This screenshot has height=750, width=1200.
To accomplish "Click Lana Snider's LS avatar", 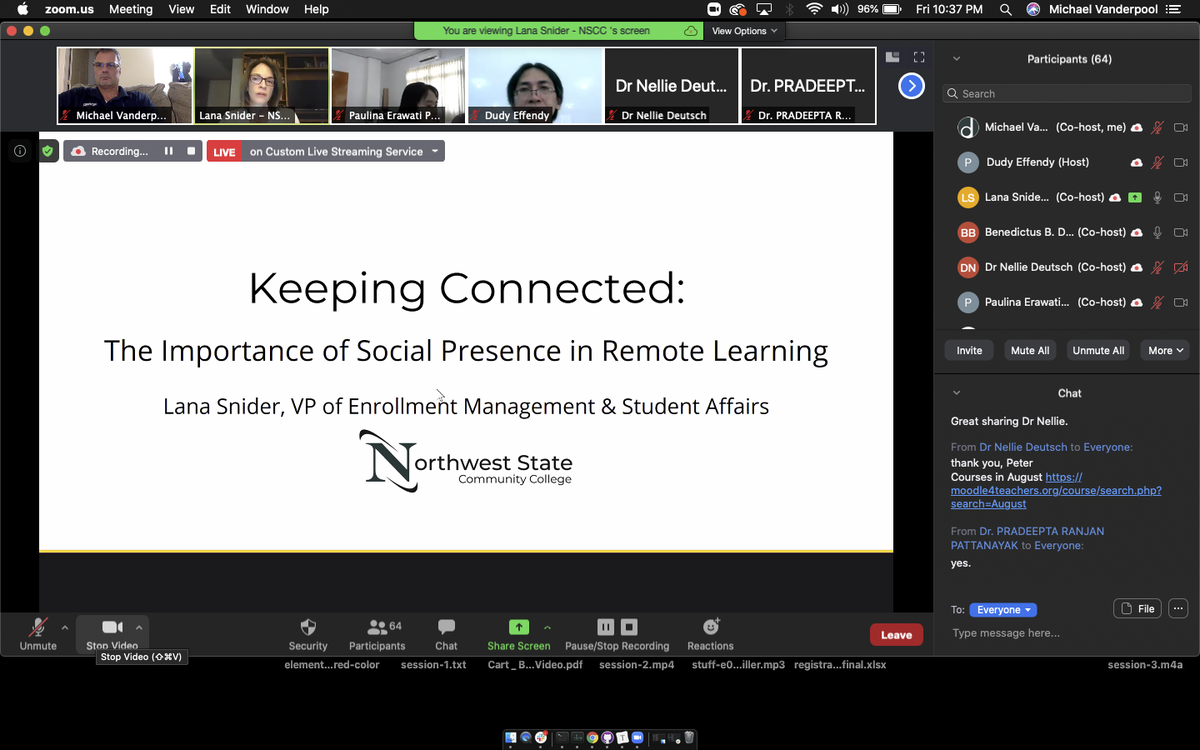I will point(967,197).
